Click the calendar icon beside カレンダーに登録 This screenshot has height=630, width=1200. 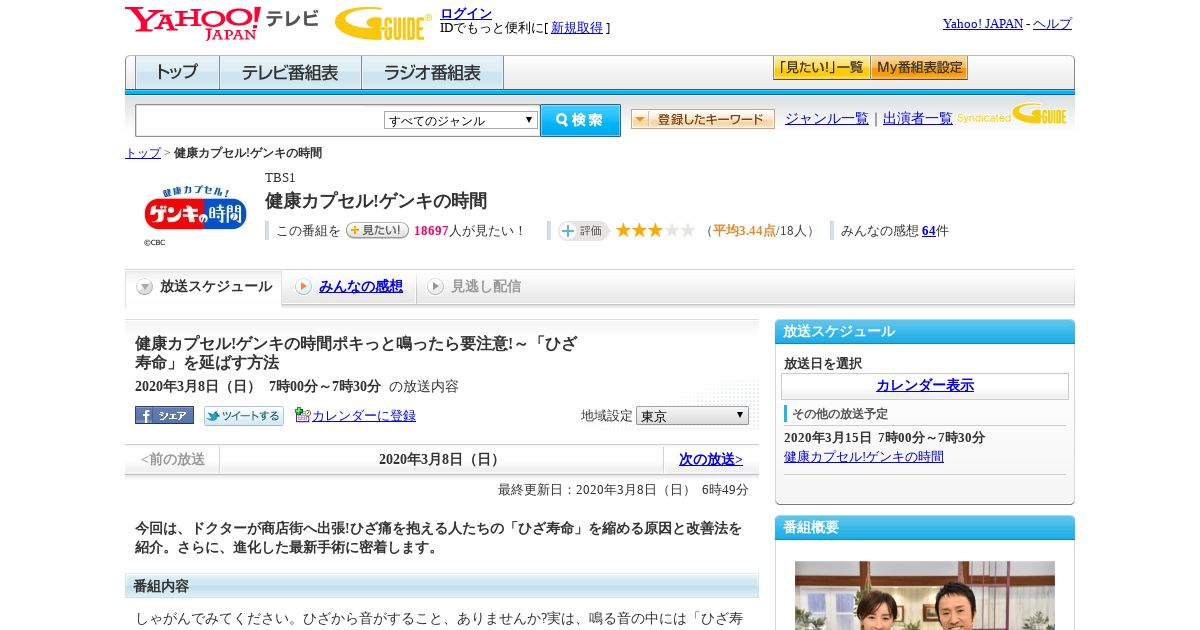[x=302, y=415]
